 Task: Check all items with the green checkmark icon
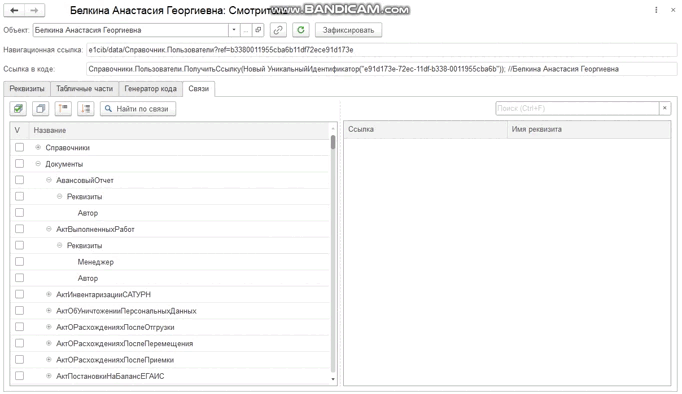click(x=18, y=109)
